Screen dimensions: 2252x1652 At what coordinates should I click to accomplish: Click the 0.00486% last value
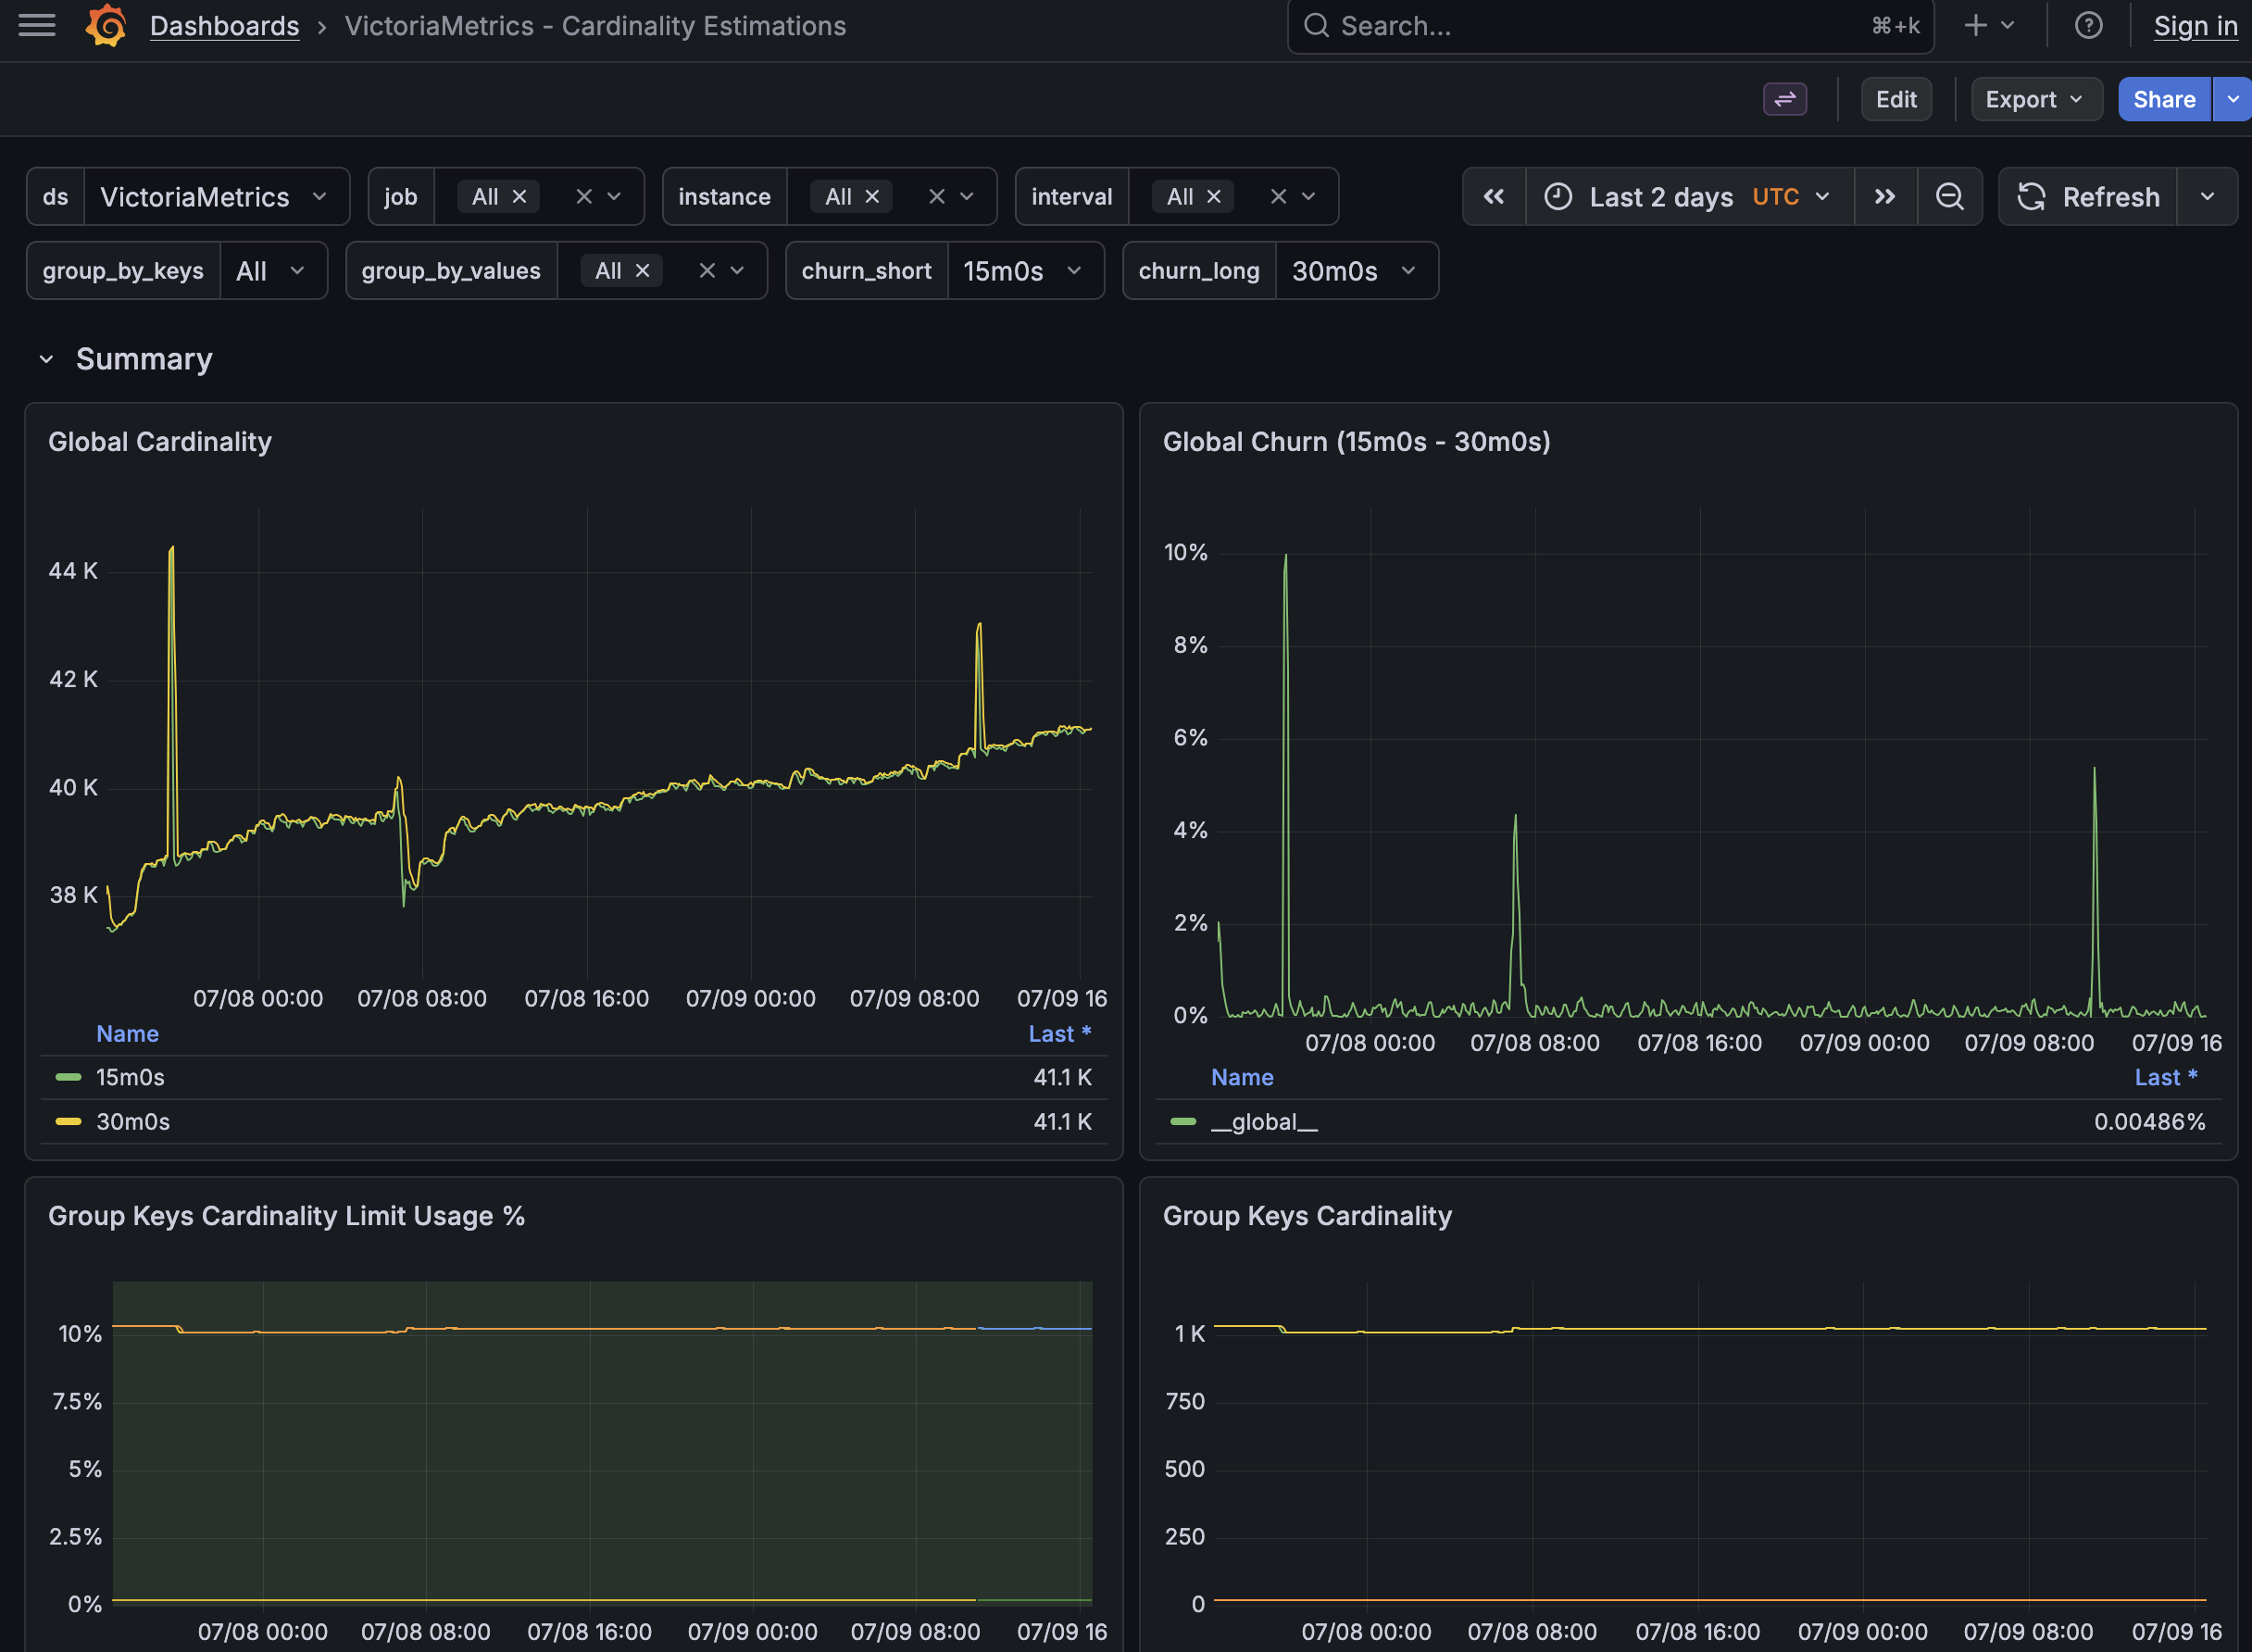coord(2149,1121)
